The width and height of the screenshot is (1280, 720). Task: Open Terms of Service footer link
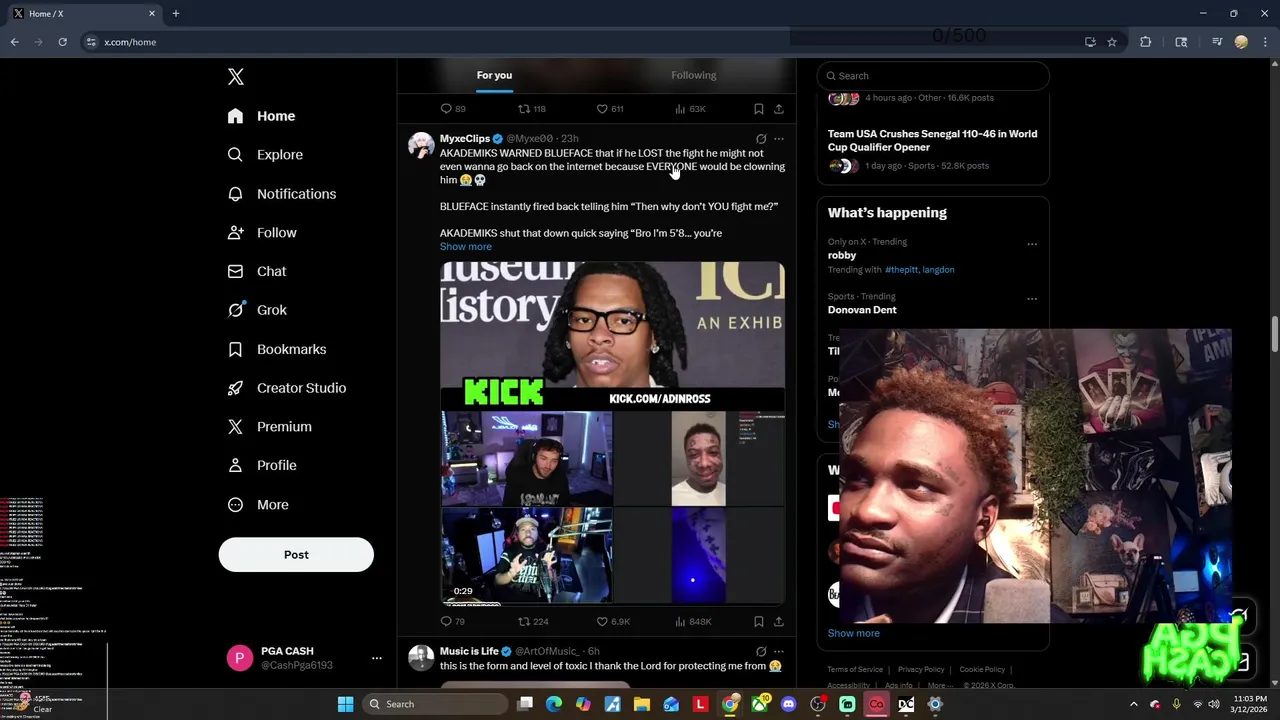(855, 670)
